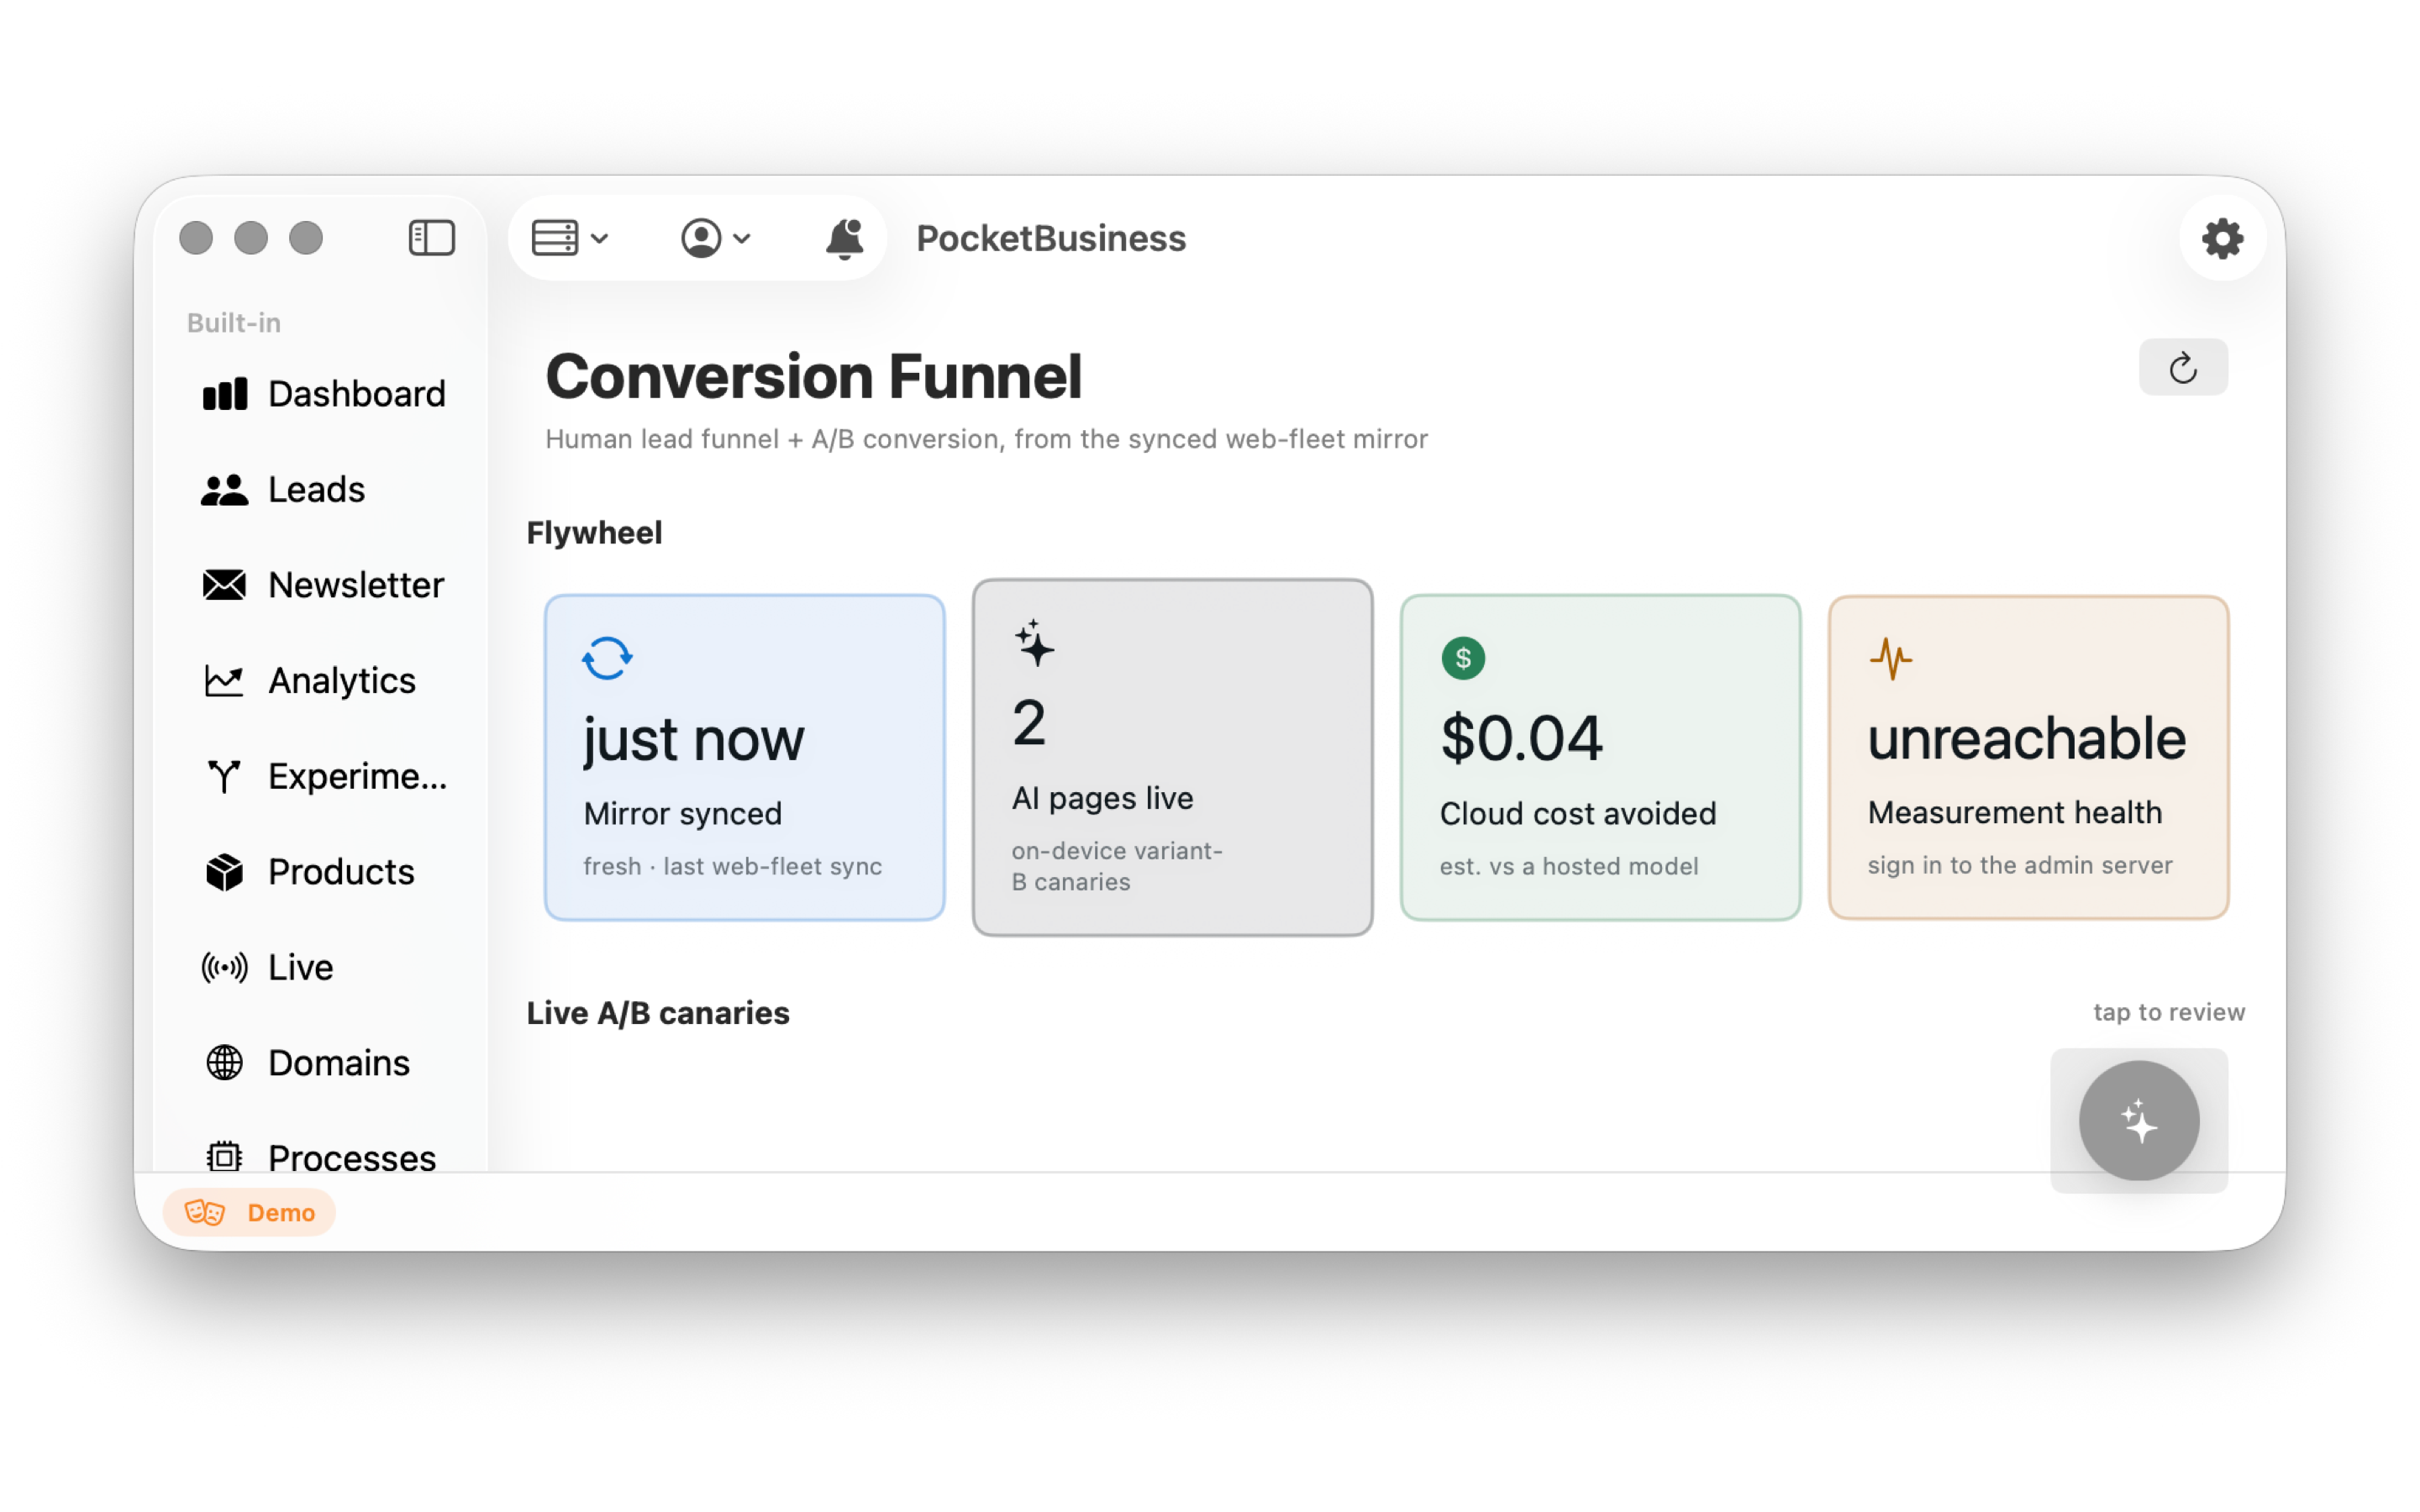The image size is (2420, 1512).
Task: Open the server list dropdown
Action: pos(570,238)
